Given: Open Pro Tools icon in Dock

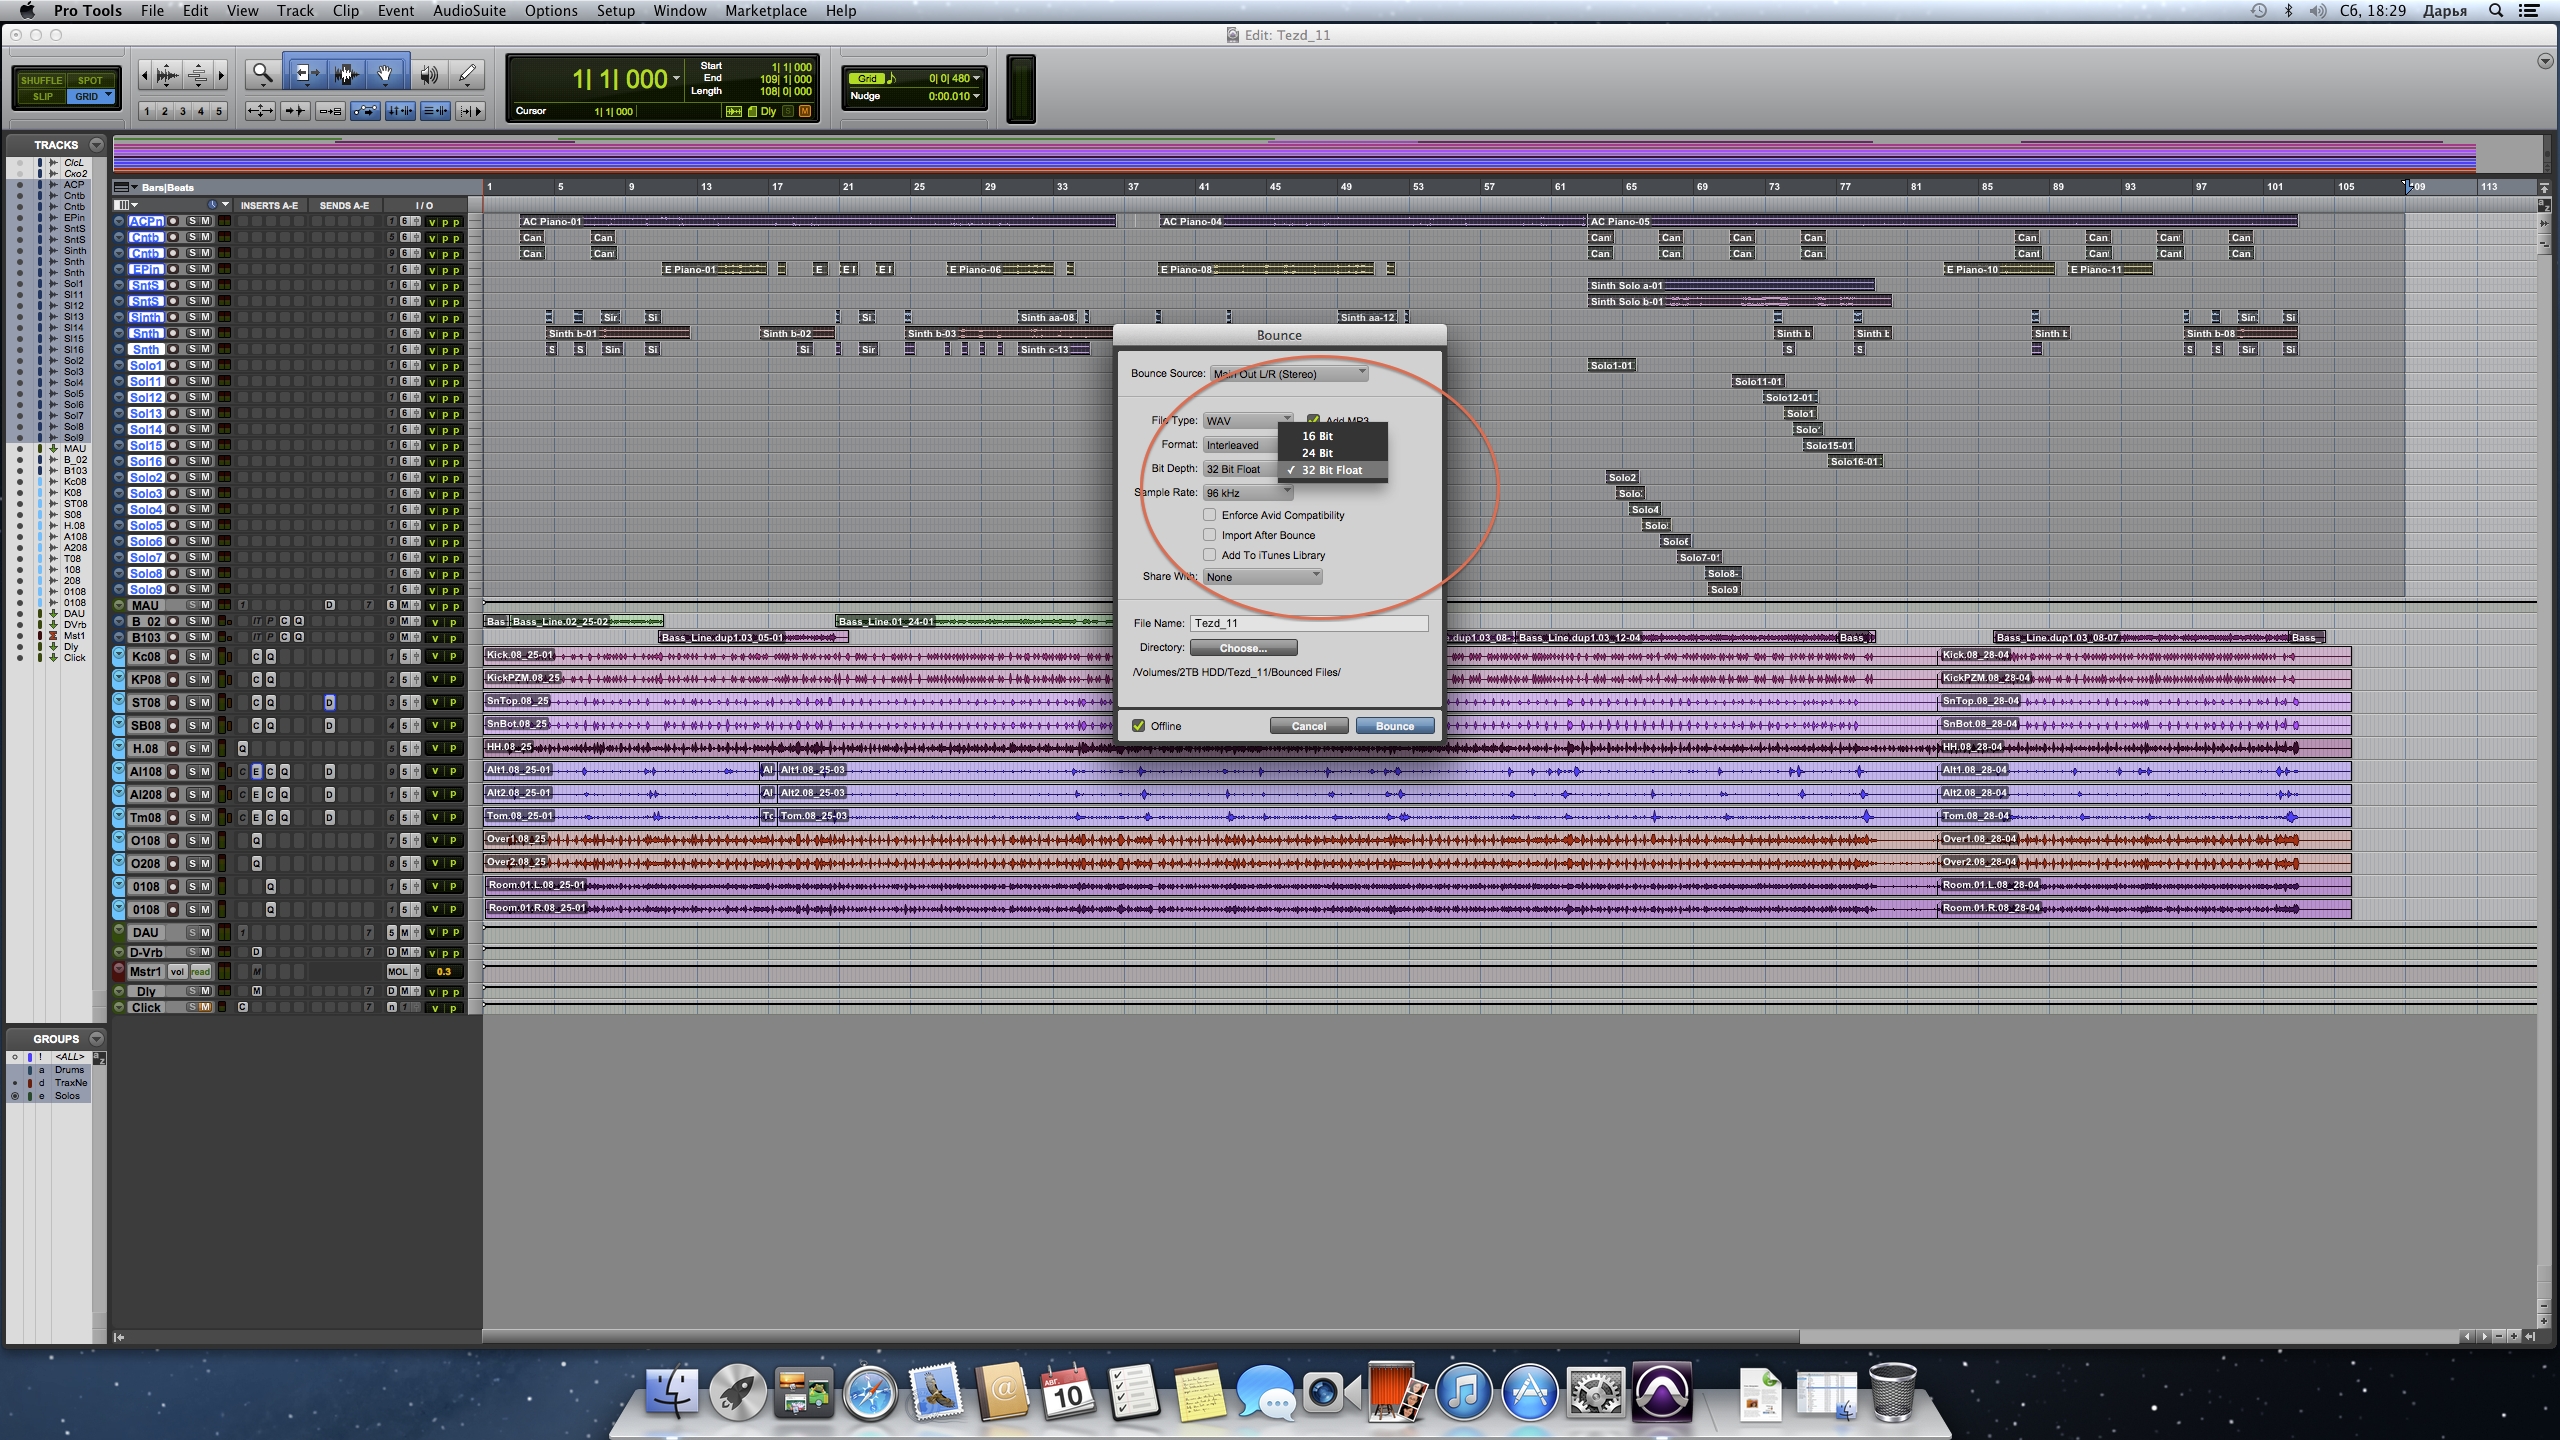Looking at the screenshot, I should click(1661, 1392).
